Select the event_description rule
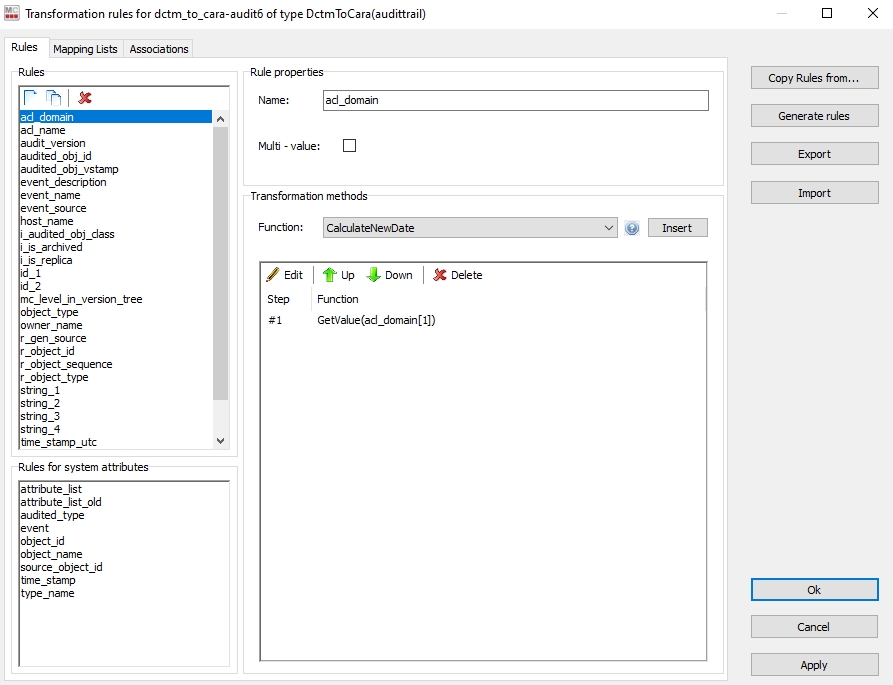The width and height of the screenshot is (893, 685). click(63, 182)
